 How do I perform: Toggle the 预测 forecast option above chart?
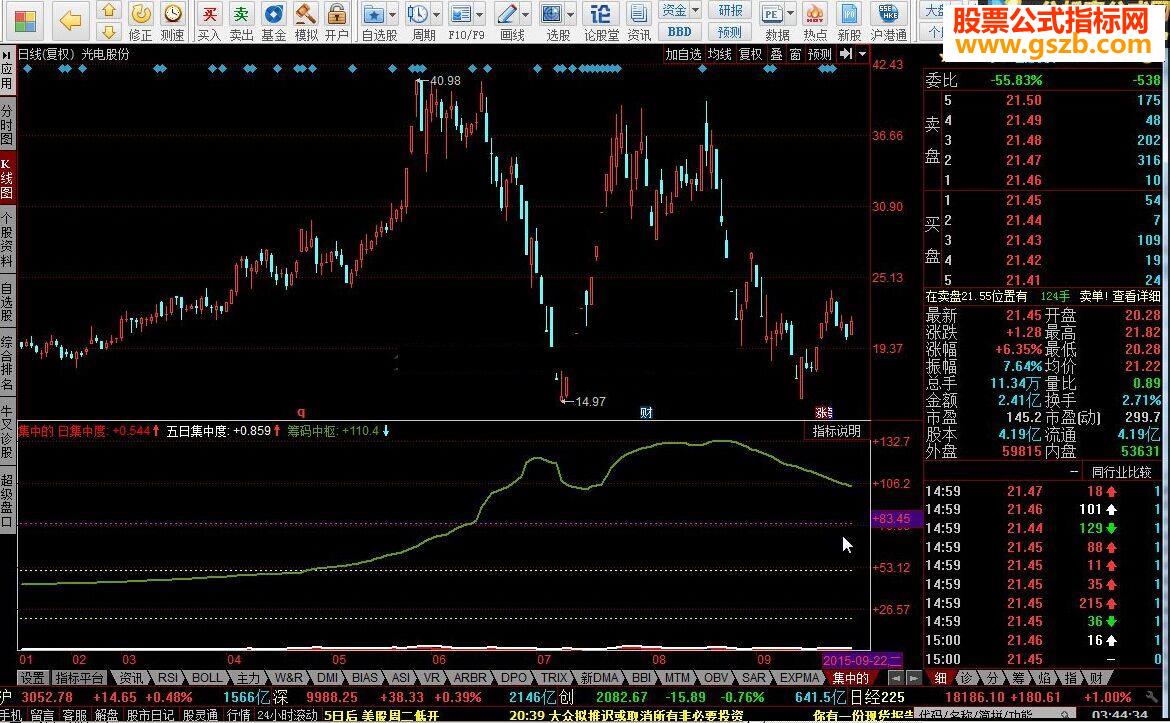click(x=819, y=54)
